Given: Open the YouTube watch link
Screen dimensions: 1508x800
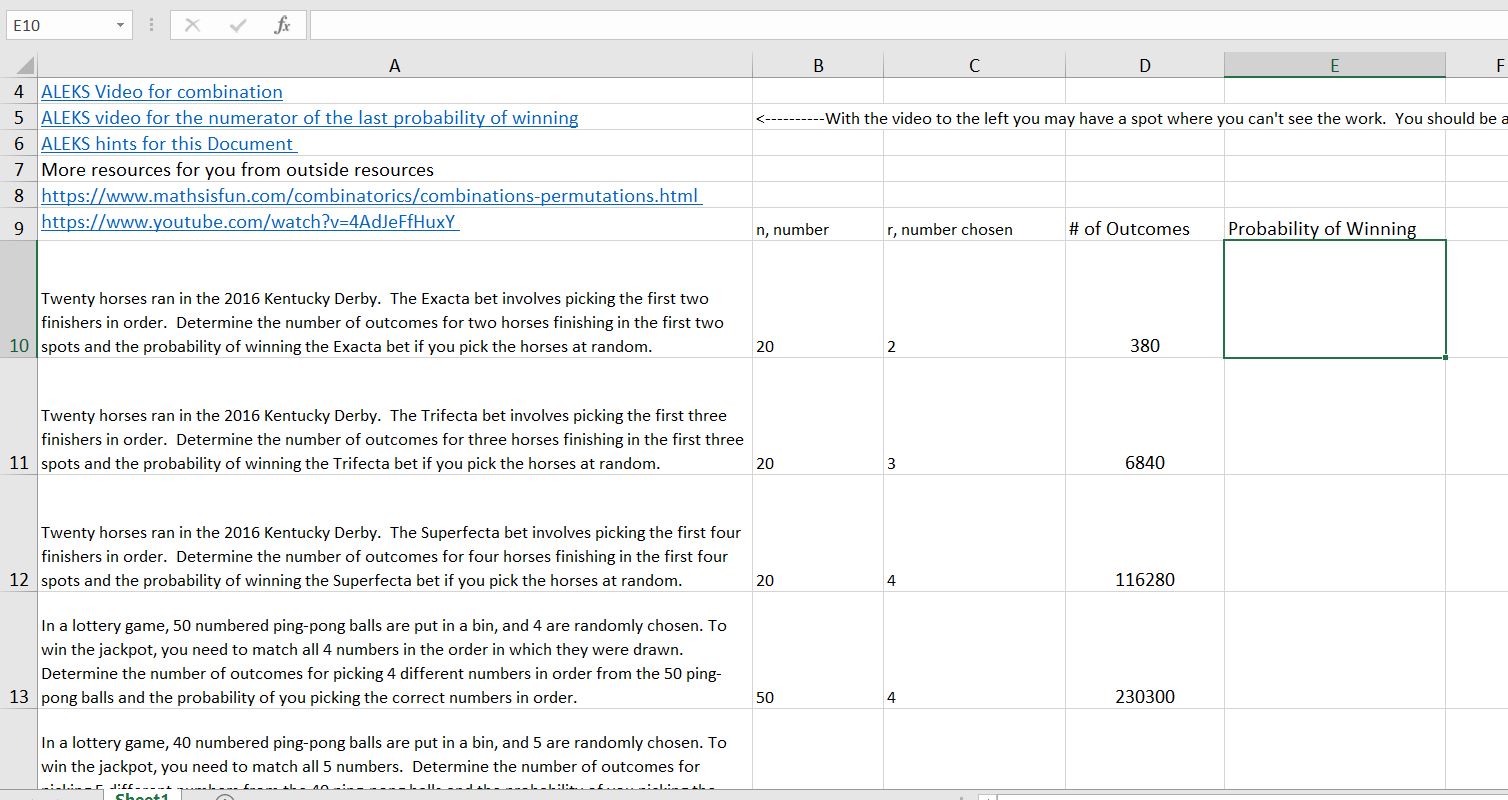Looking at the screenshot, I should tap(250, 222).
